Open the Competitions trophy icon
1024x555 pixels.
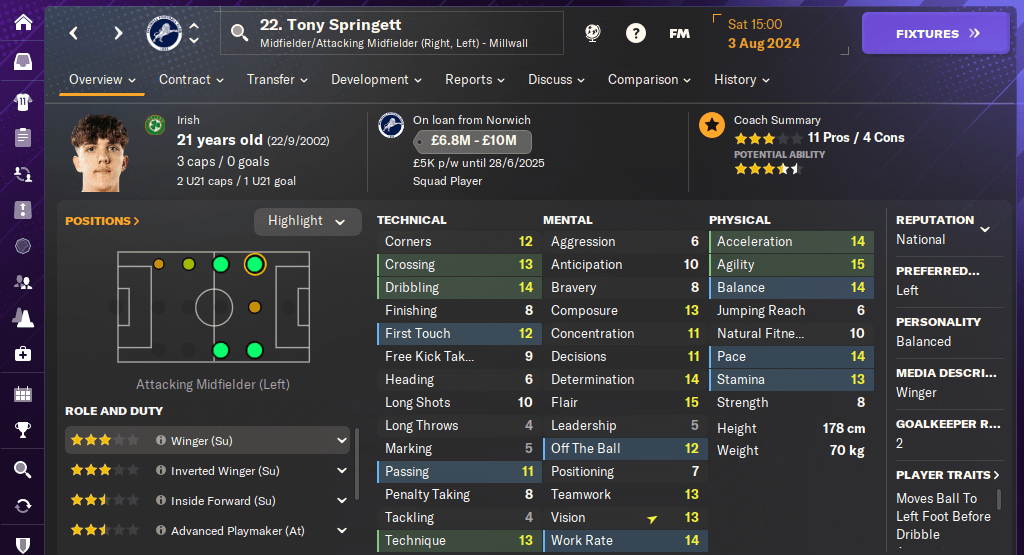coord(22,430)
